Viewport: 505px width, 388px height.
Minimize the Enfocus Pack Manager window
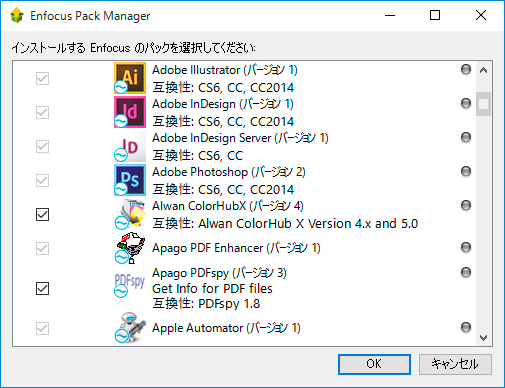click(390, 15)
